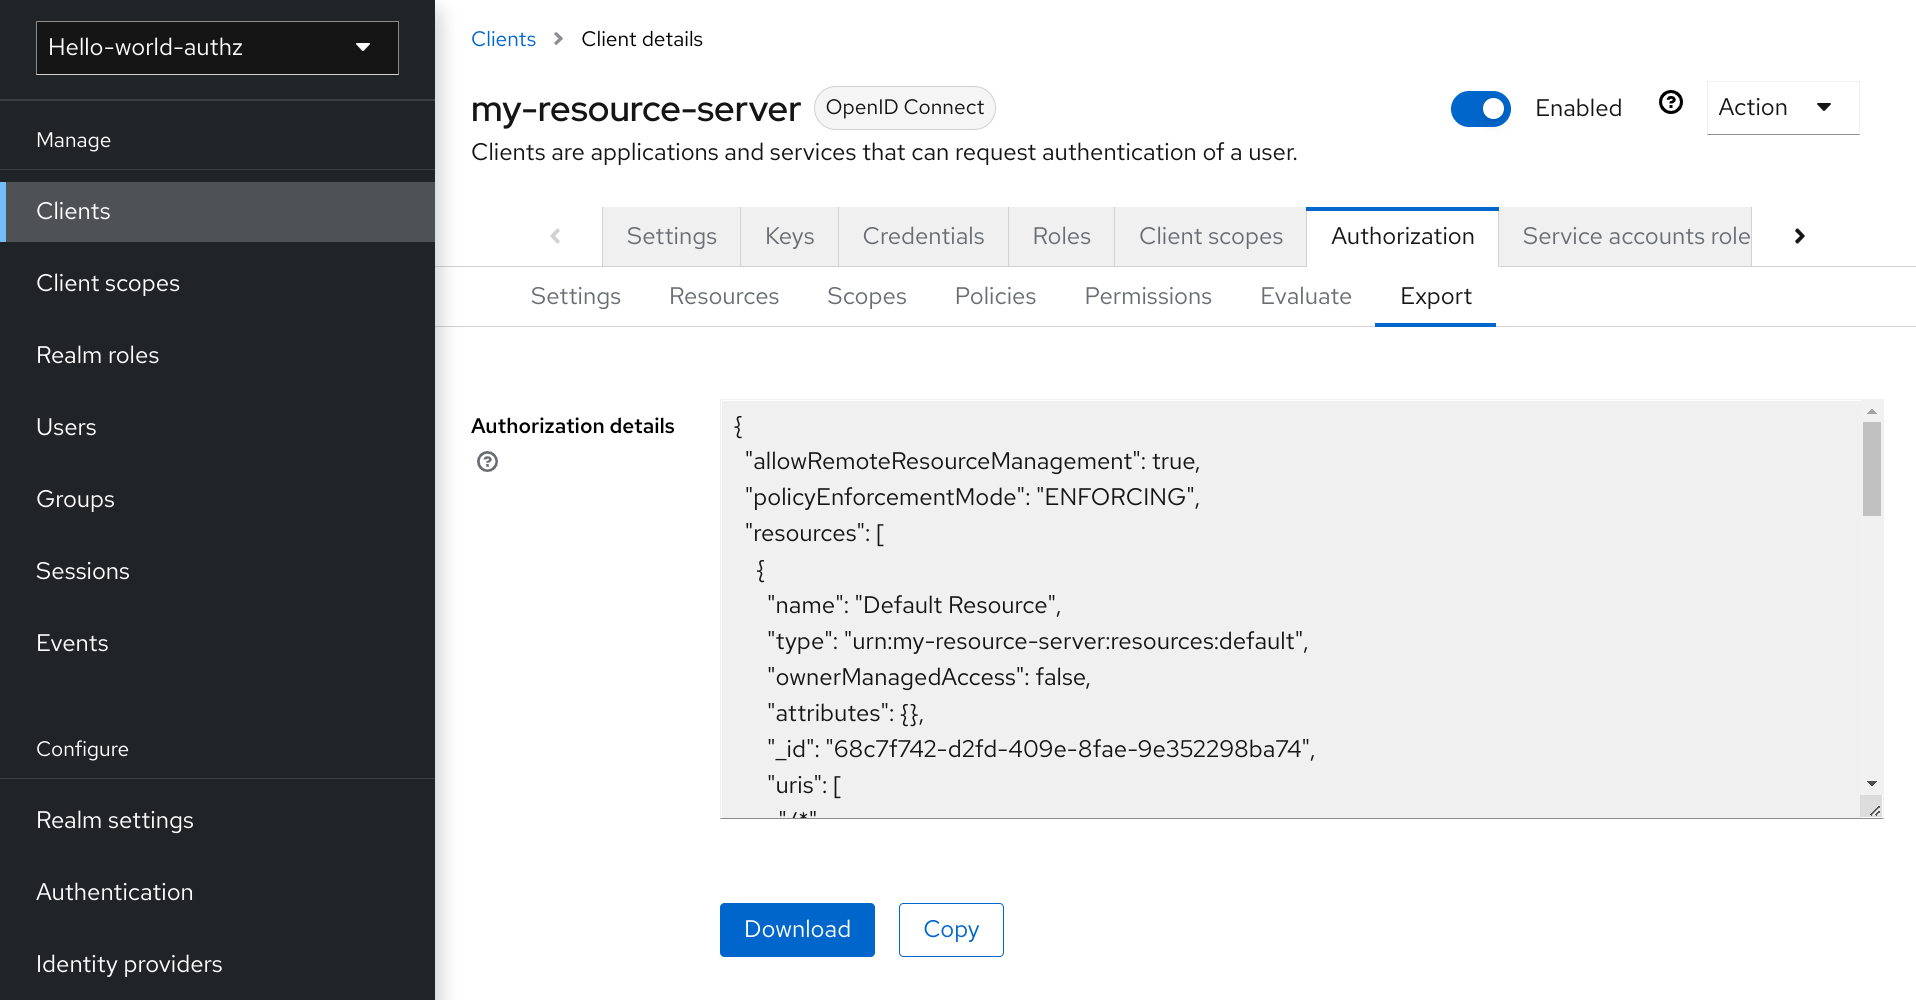The height and width of the screenshot is (1000, 1916).
Task: Click the scrollbar up arrow in details box
Action: [1870, 410]
